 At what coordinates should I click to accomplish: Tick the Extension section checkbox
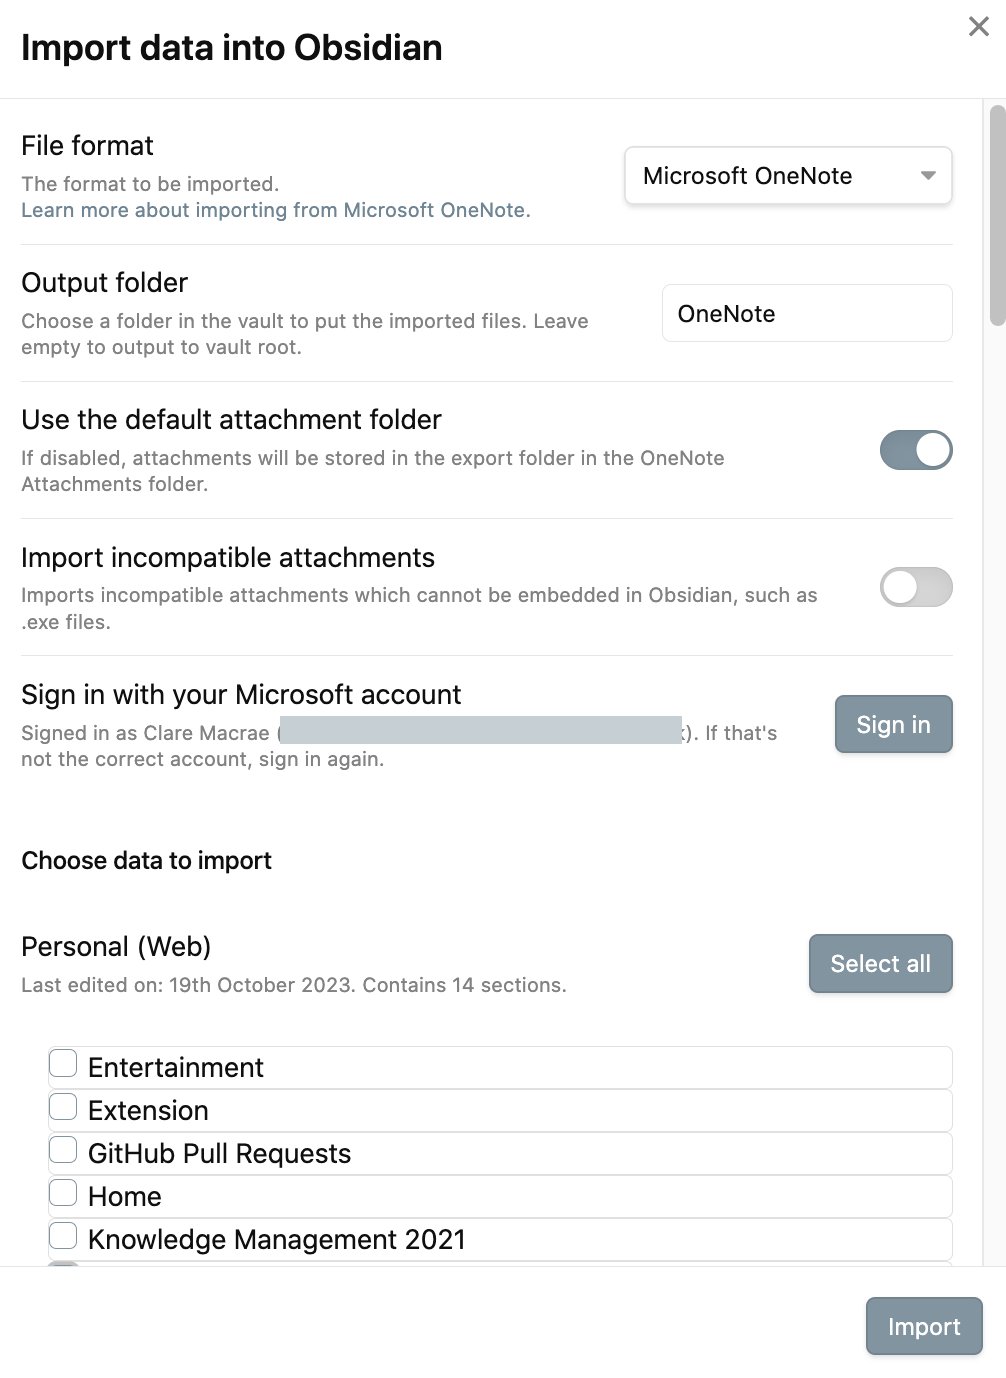[63, 1106]
